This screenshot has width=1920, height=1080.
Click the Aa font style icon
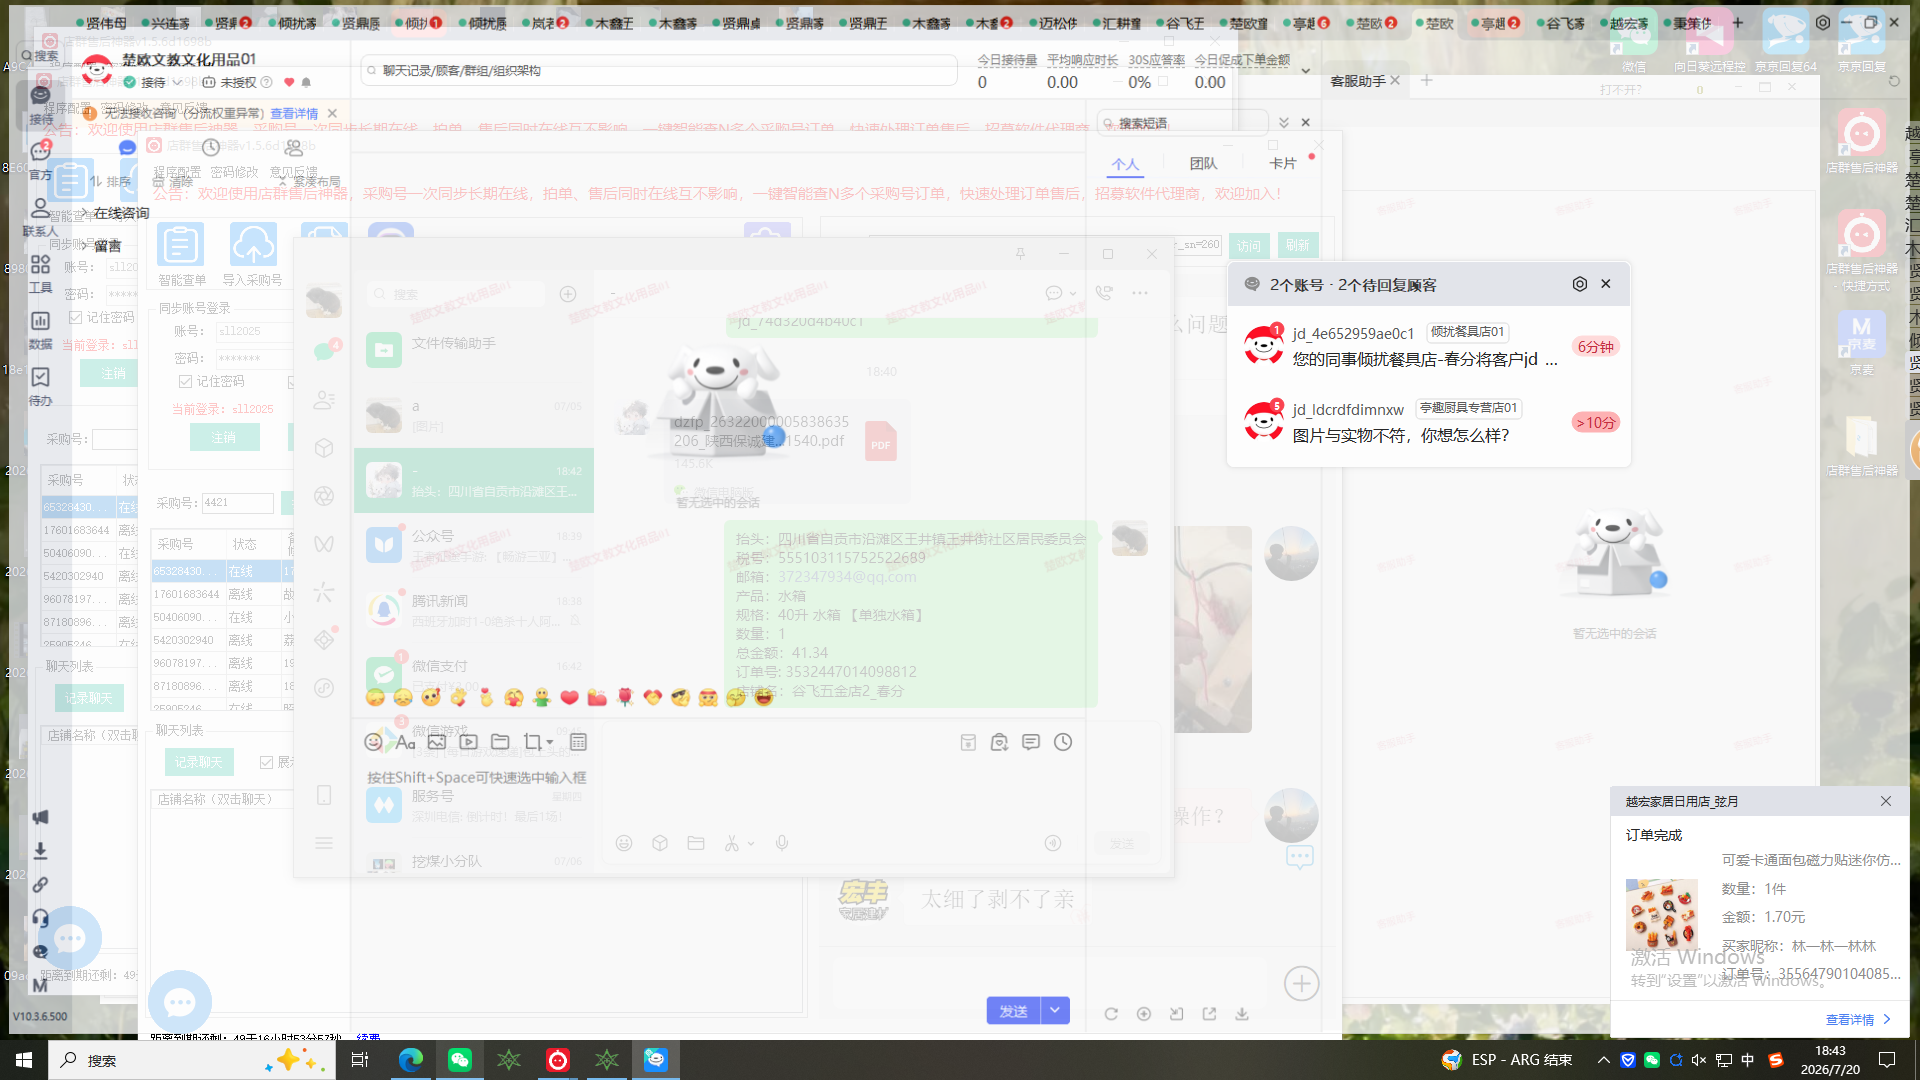coord(405,742)
